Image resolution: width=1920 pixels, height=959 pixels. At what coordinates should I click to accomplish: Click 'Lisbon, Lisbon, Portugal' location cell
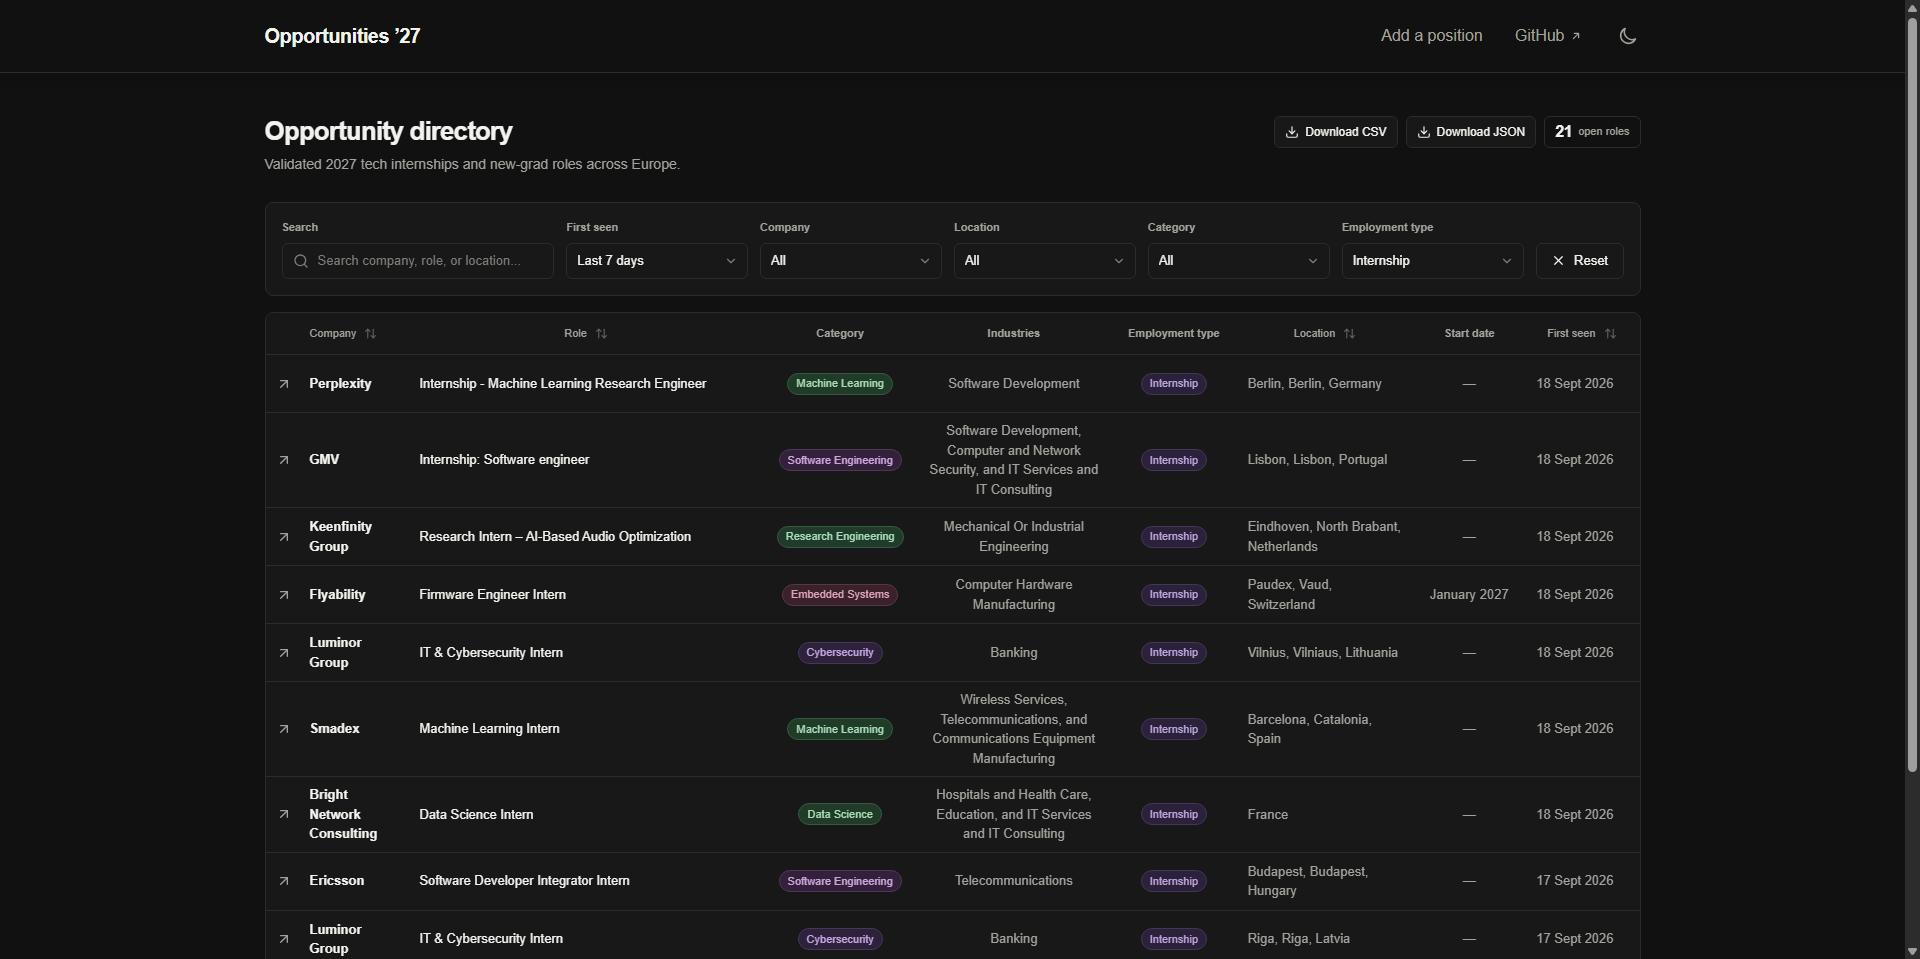pyautogui.click(x=1318, y=460)
